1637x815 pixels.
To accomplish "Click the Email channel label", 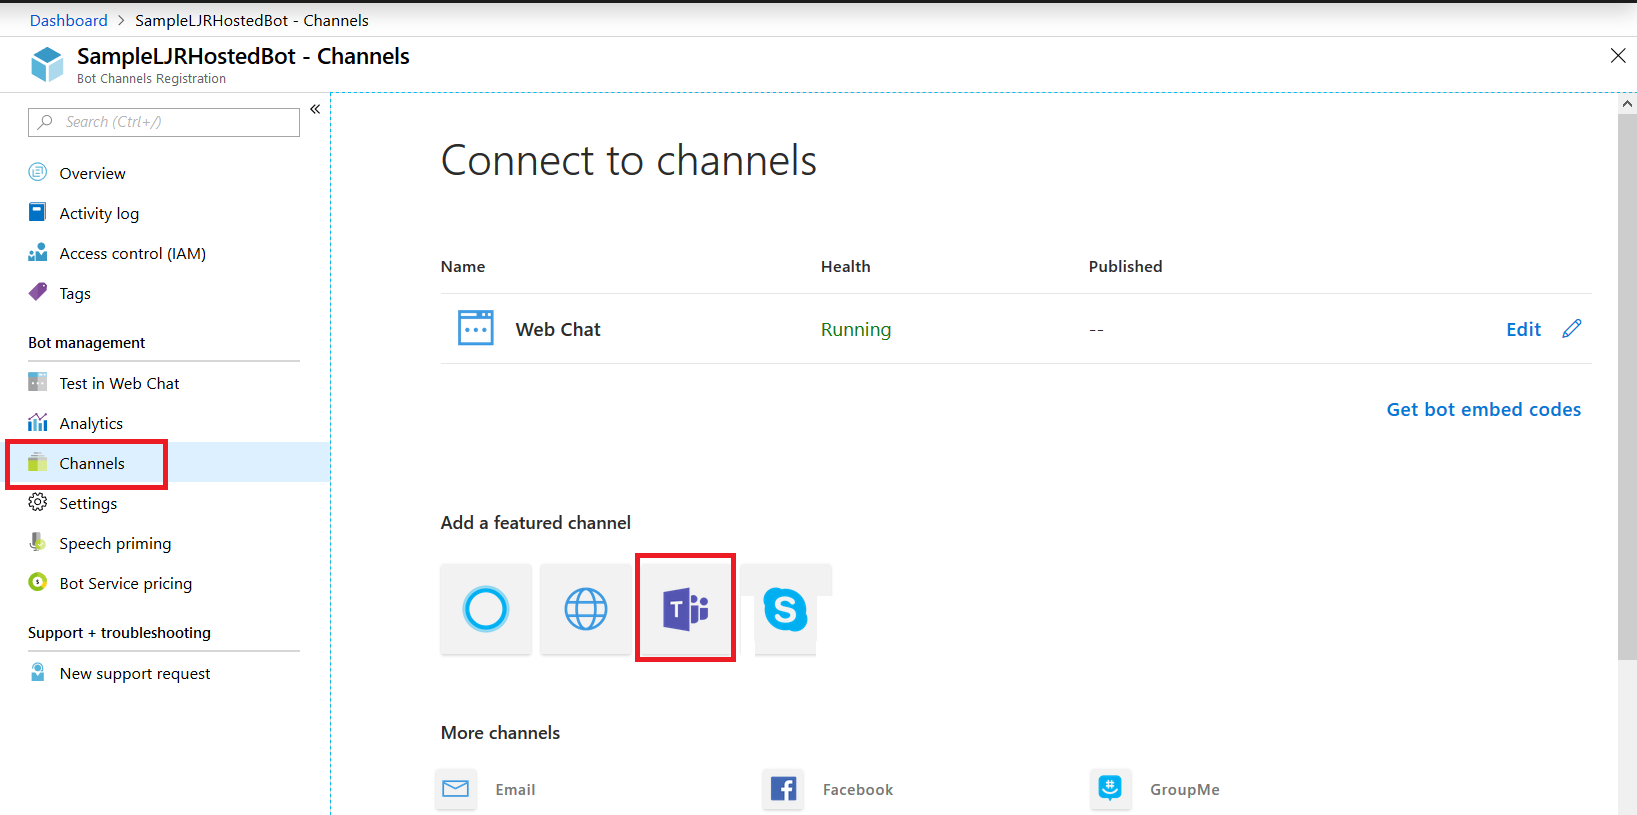I will click(x=515, y=789).
